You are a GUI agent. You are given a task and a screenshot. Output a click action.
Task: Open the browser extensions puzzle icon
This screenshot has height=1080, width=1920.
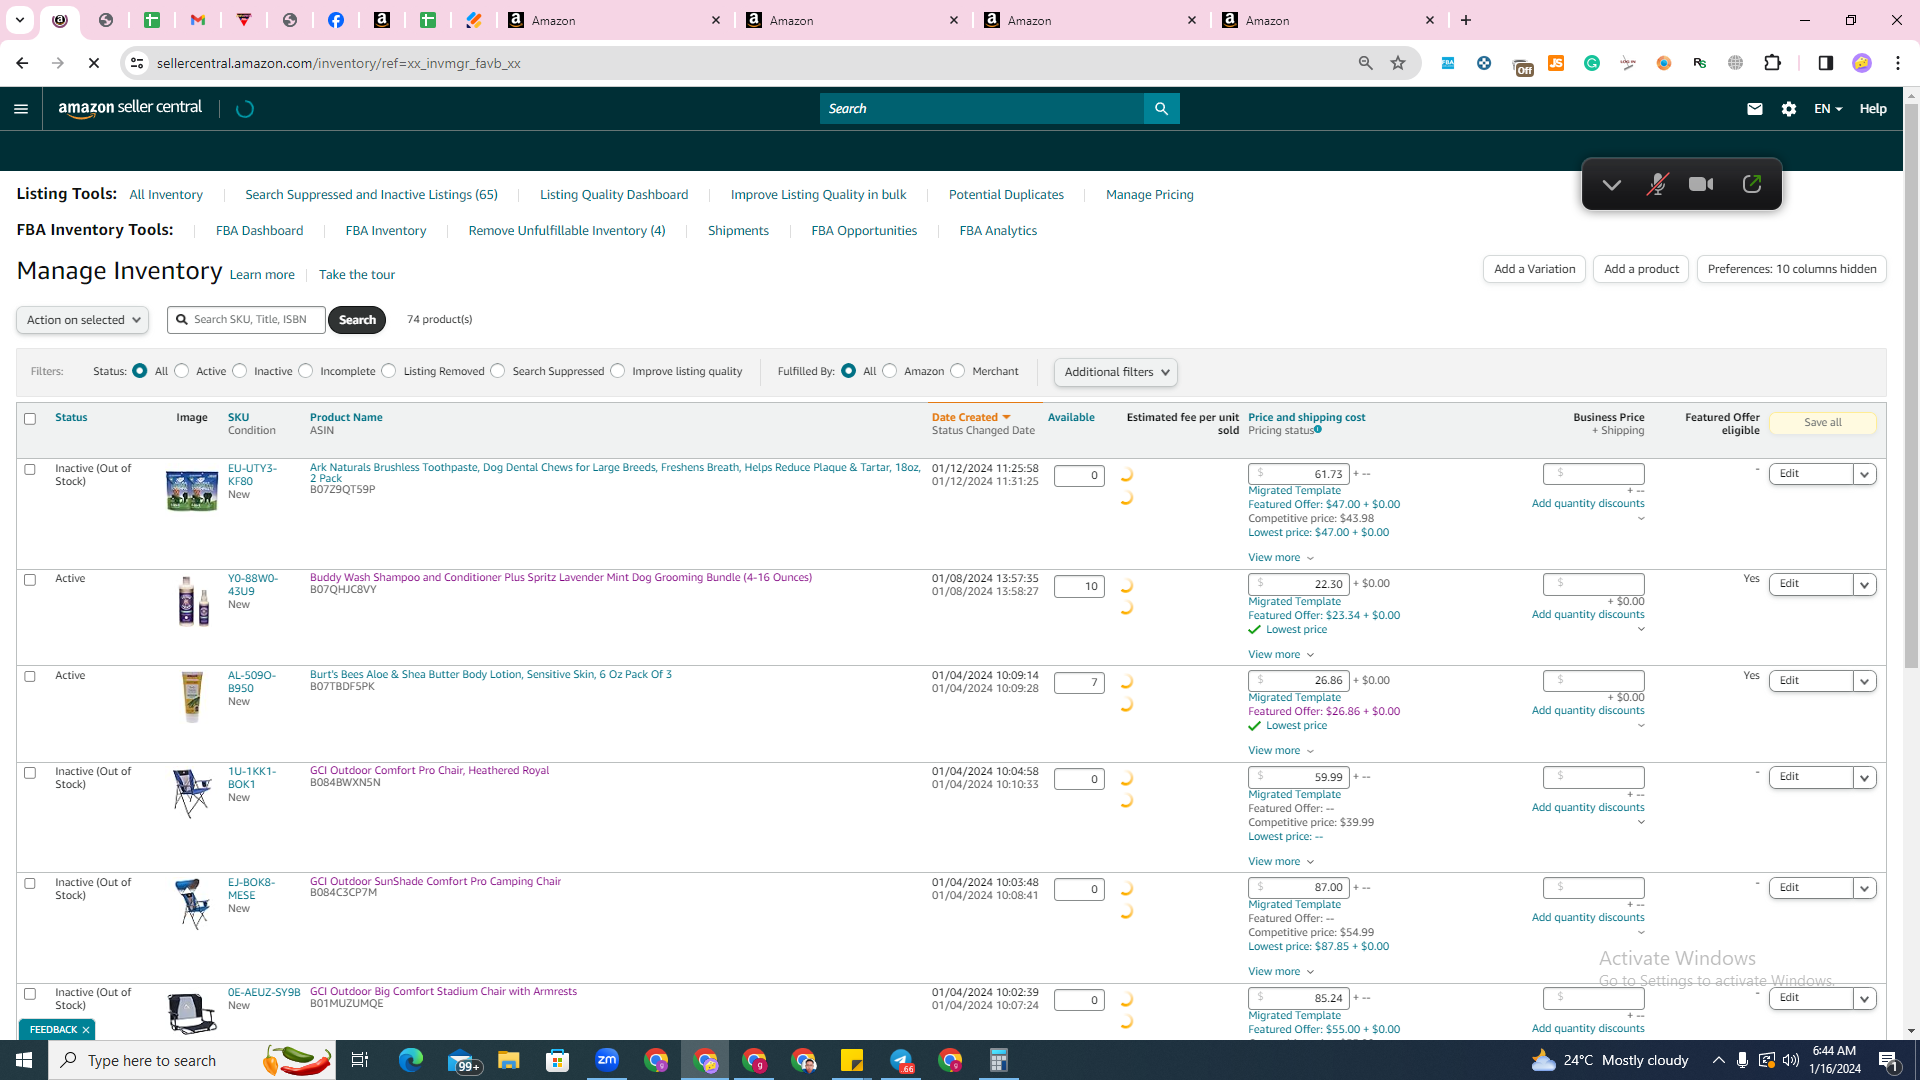(1773, 63)
